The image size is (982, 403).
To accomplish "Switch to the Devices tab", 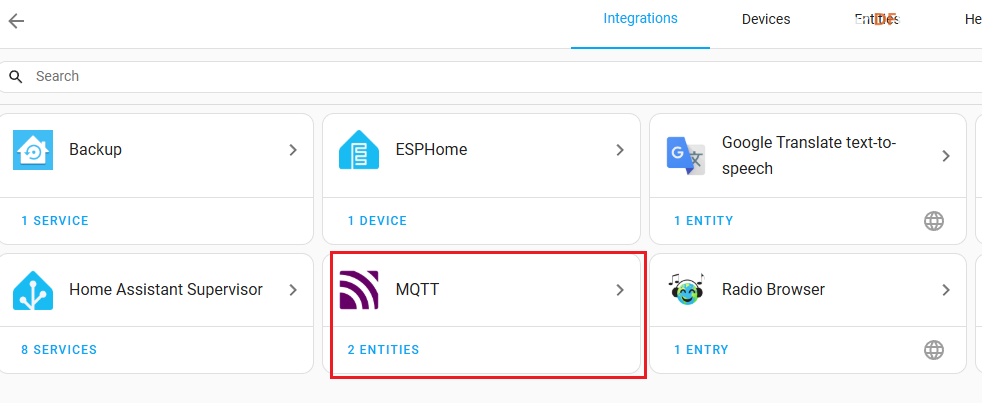I will (x=766, y=19).
